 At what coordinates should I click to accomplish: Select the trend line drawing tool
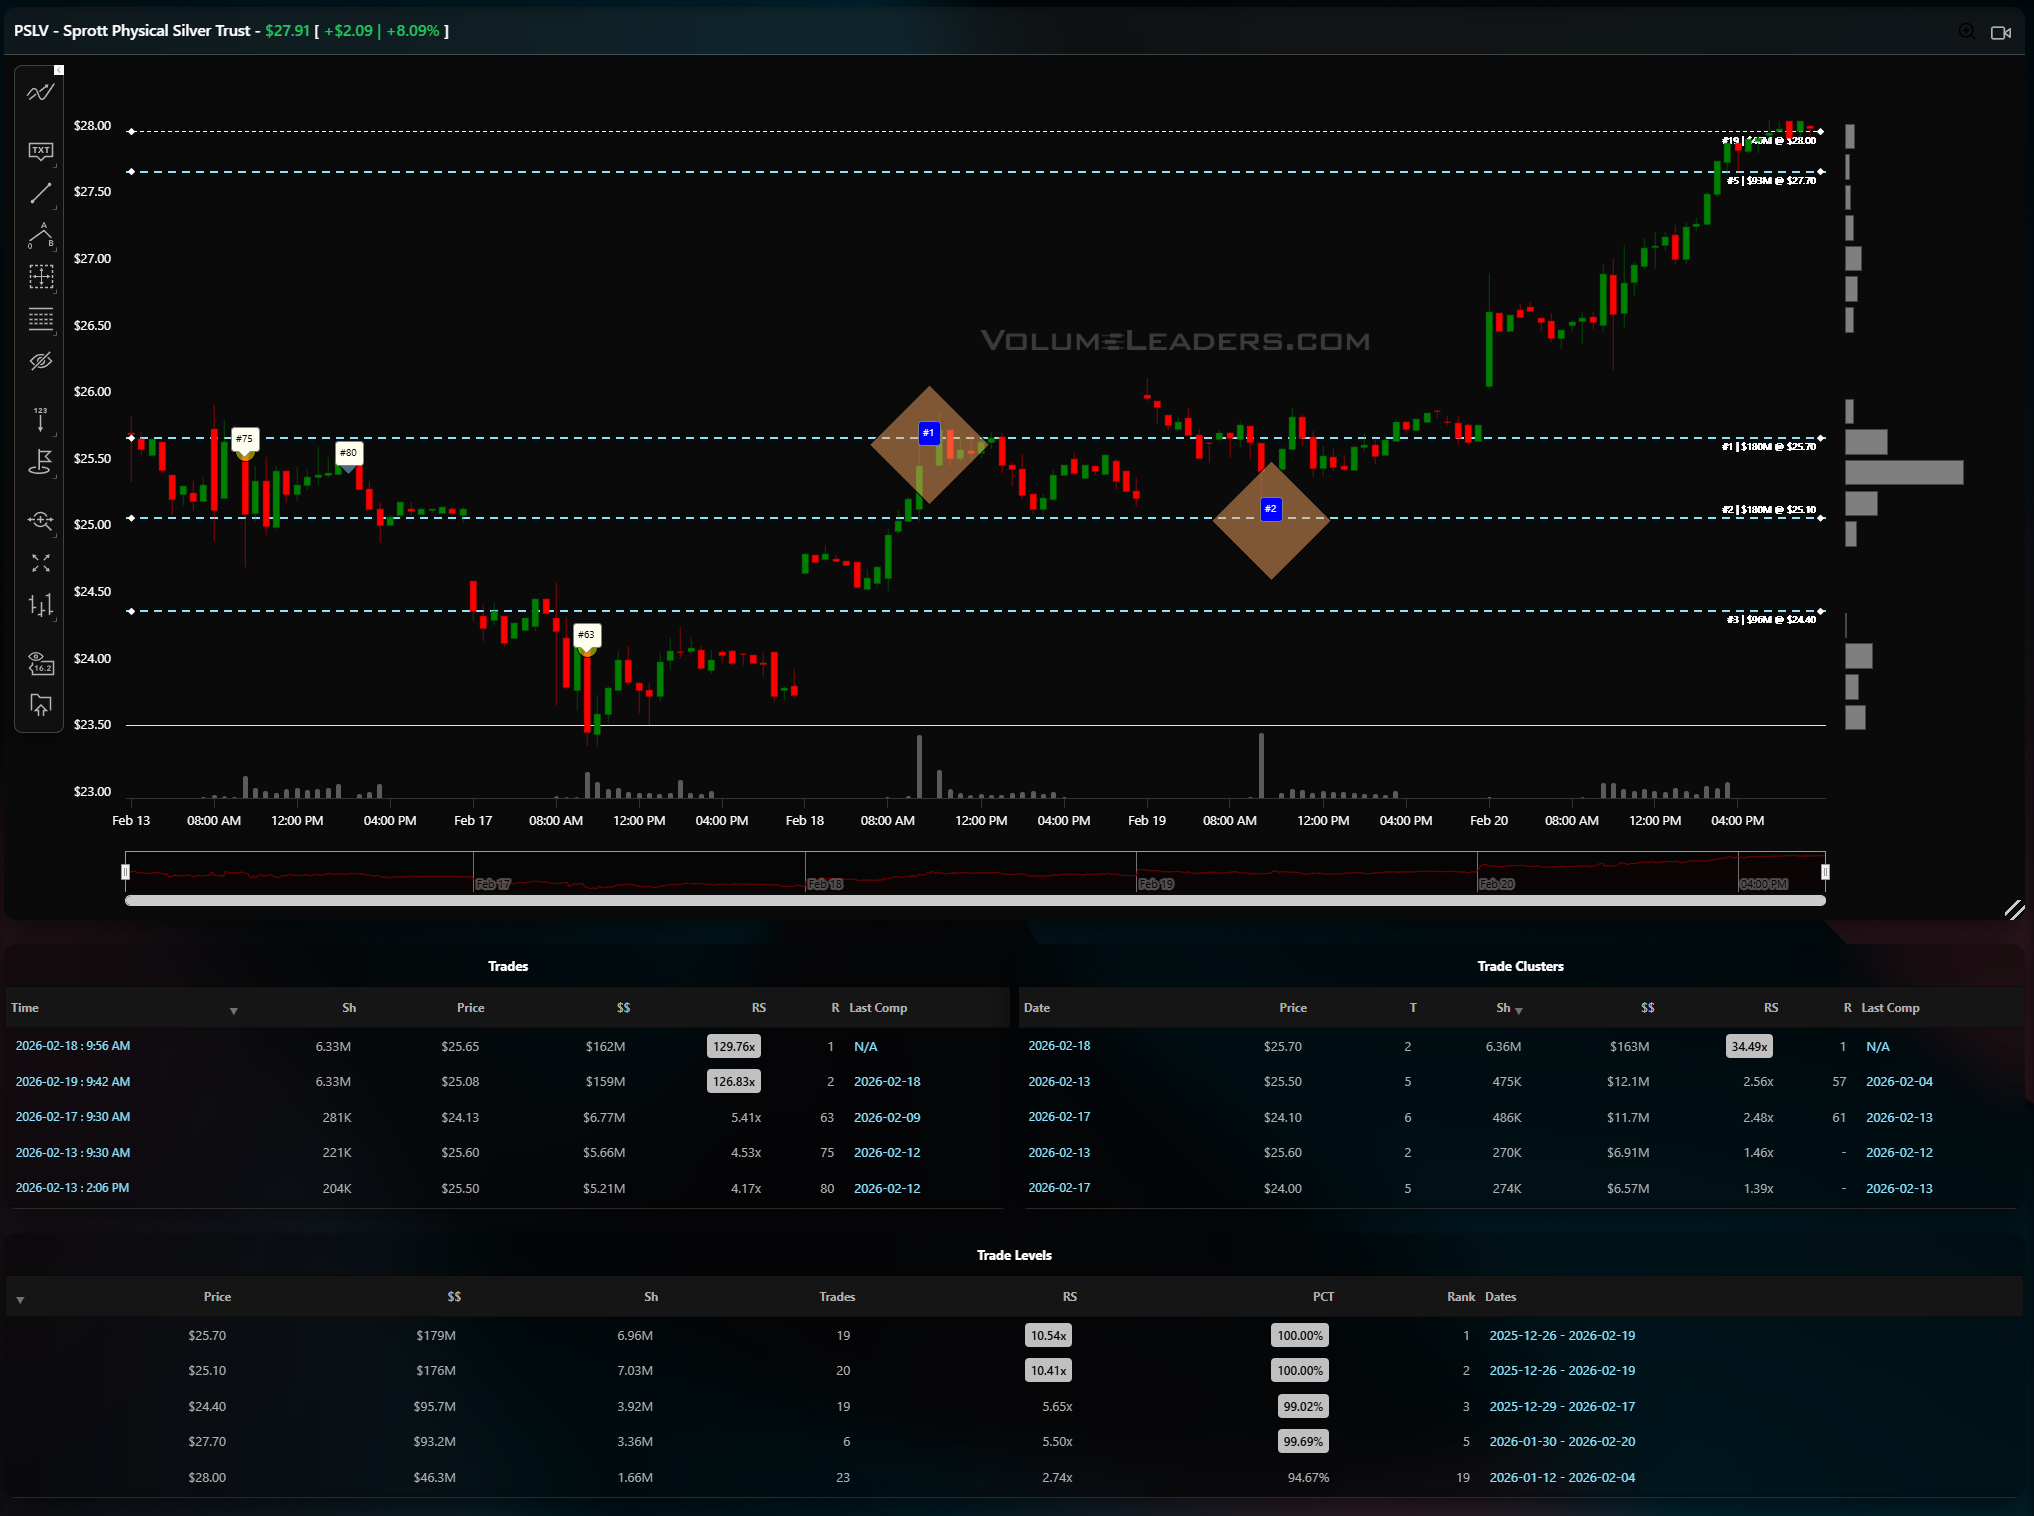pyautogui.click(x=40, y=194)
